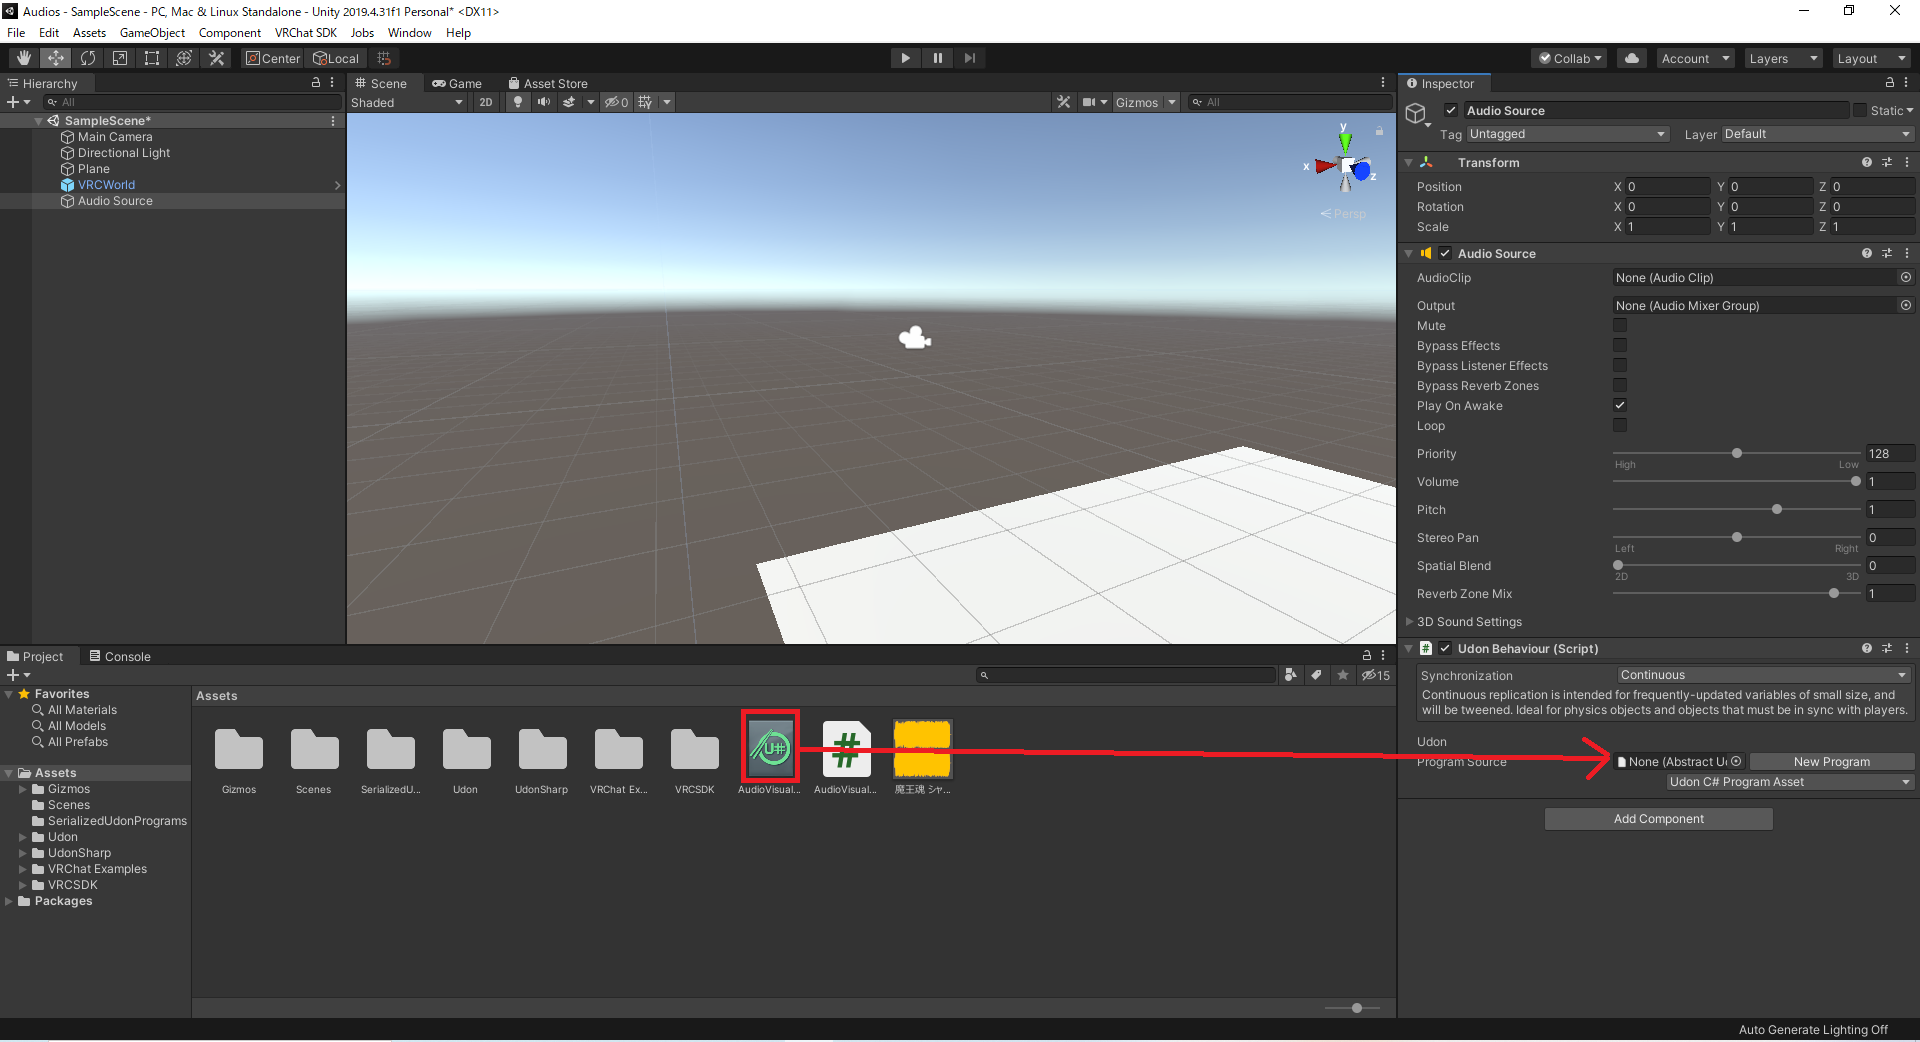Screen dimensions: 1920x1042
Task: Click the Program Source object field
Action: pos(1679,762)
